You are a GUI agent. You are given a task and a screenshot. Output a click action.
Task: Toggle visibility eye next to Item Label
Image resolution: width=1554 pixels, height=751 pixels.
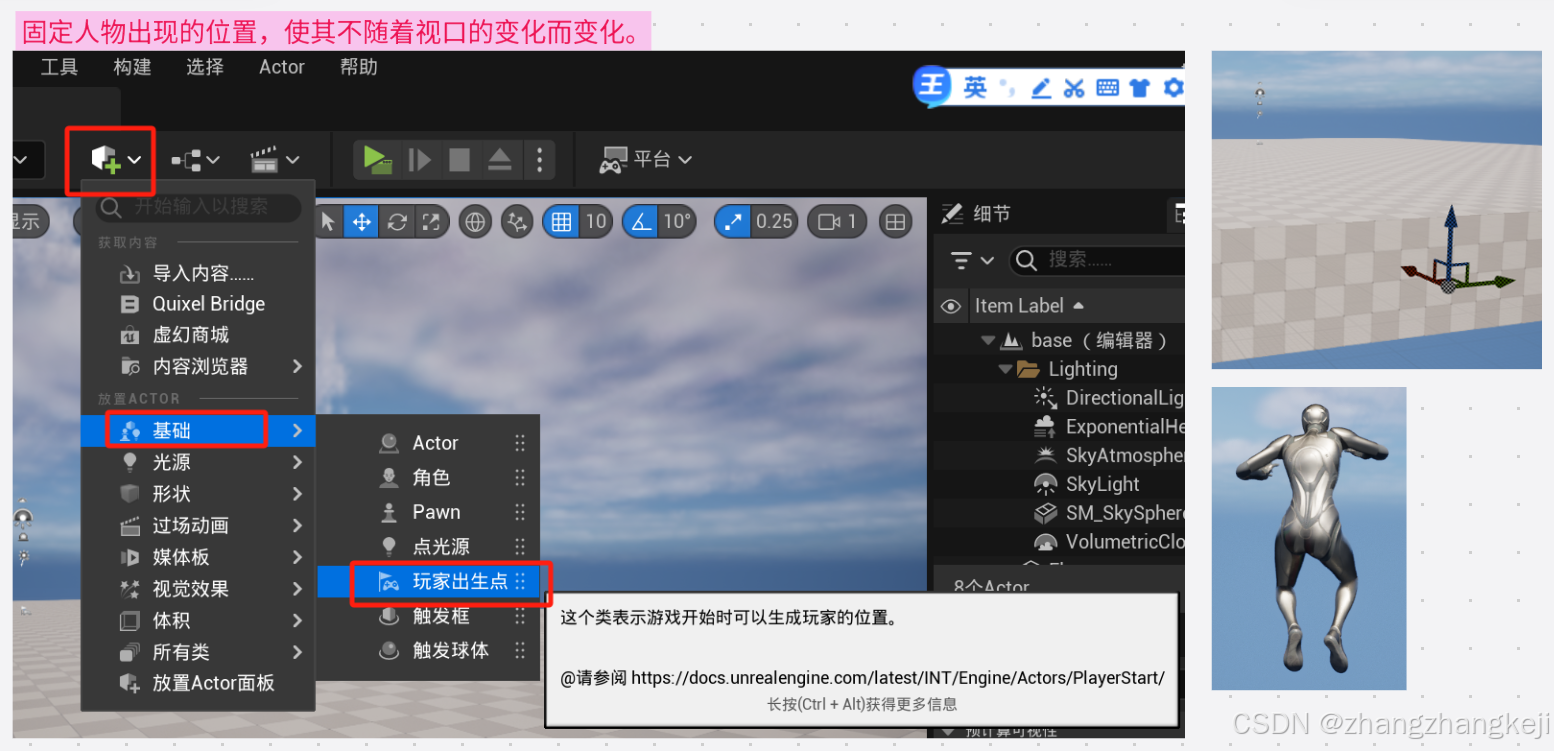[949, 305]
